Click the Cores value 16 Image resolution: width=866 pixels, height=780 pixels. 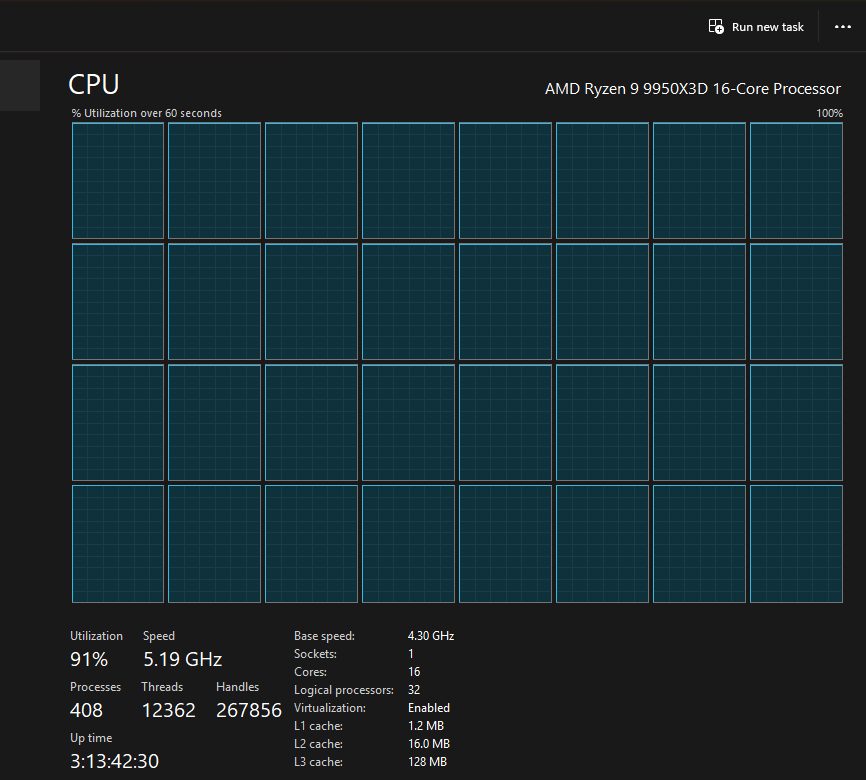point(414,672)
